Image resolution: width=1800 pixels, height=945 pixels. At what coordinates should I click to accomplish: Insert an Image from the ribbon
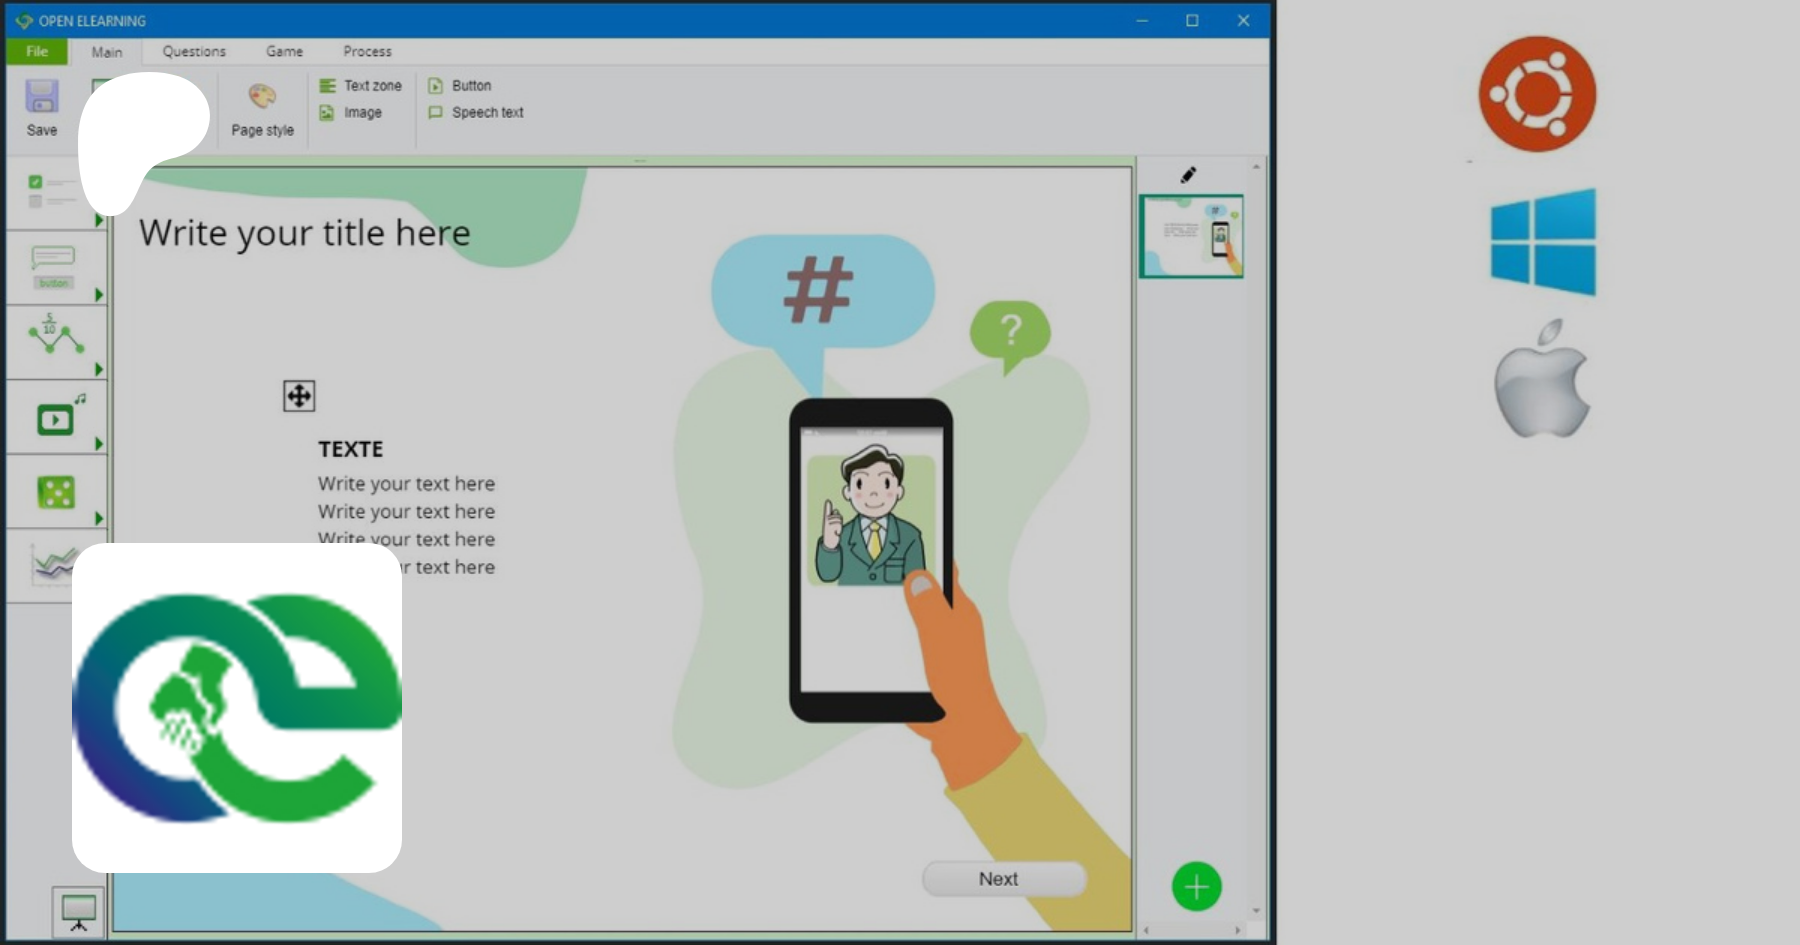(351, 113)
